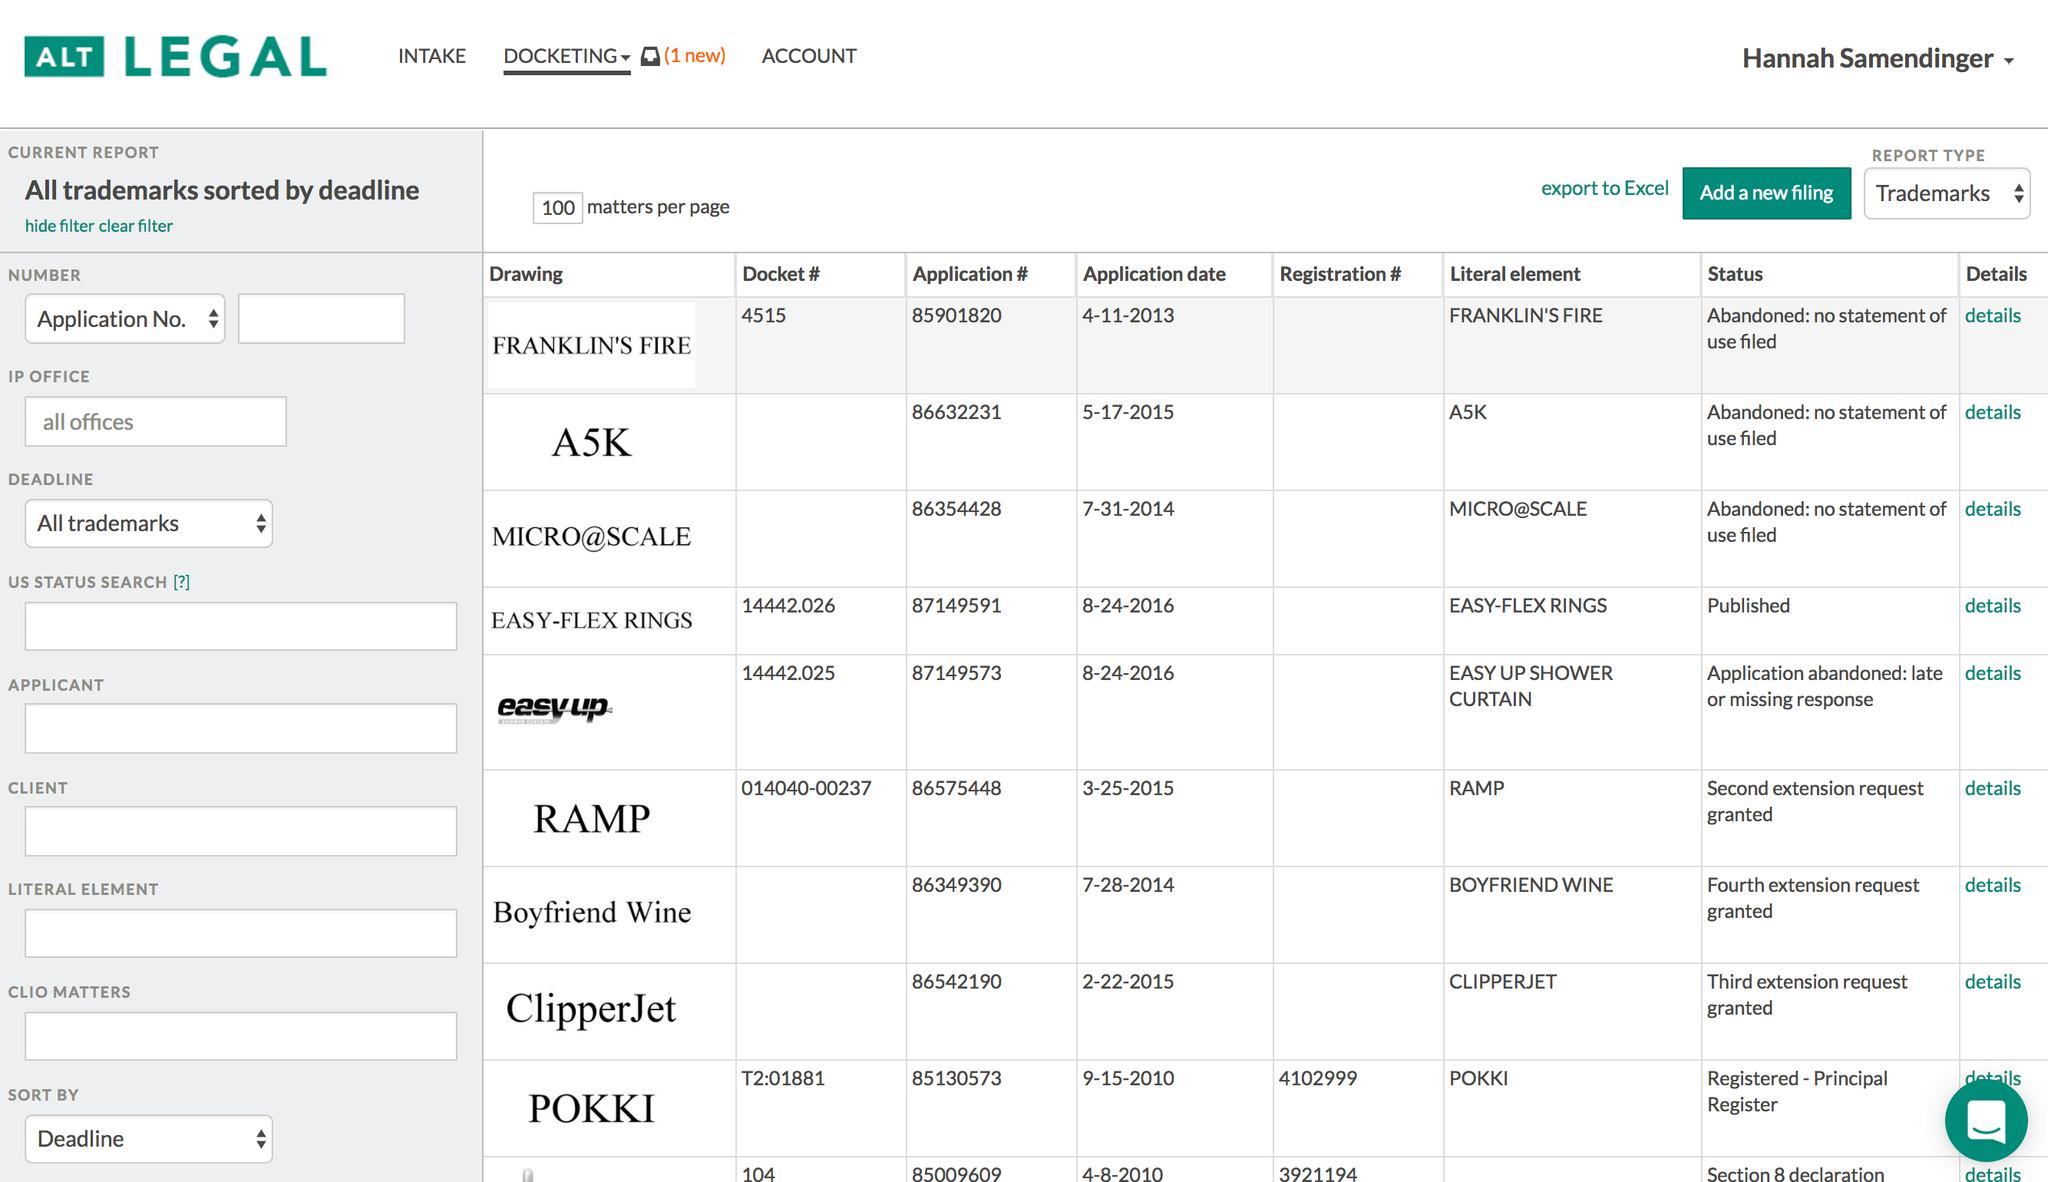
Task: Open the Account menu item
Action: tap(809, 56)
